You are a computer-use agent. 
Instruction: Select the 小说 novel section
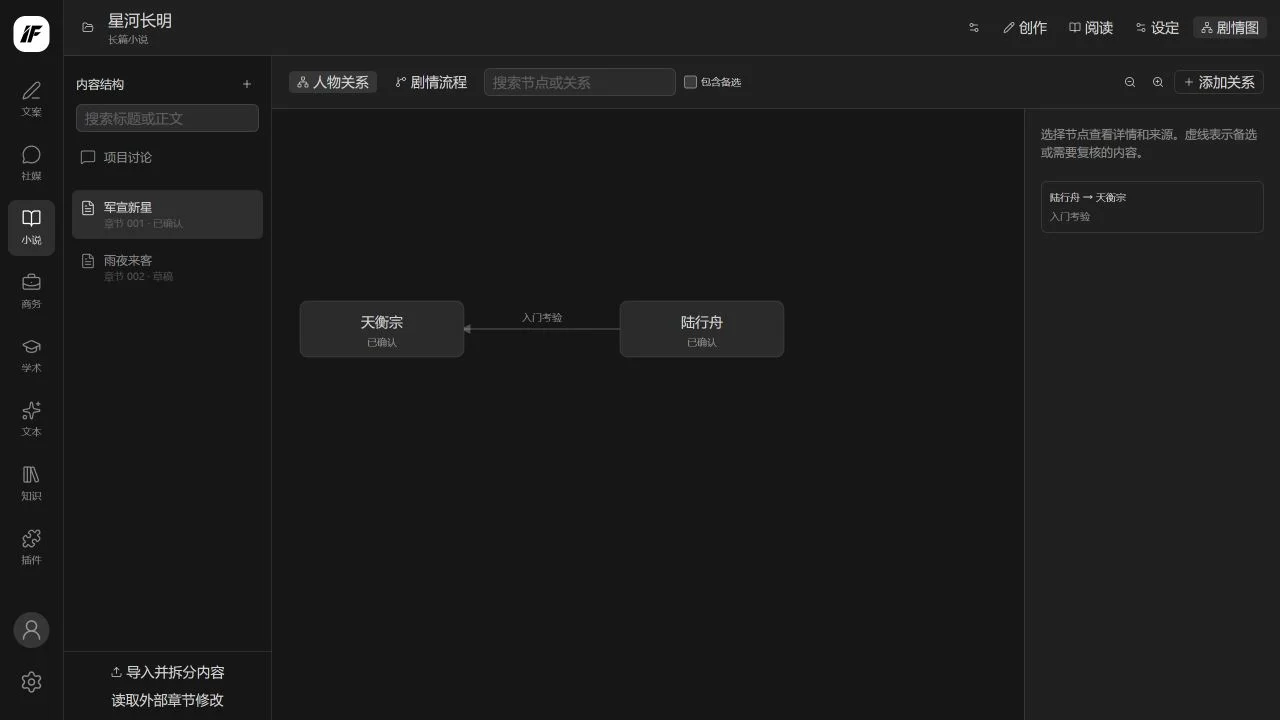[31, 228]
